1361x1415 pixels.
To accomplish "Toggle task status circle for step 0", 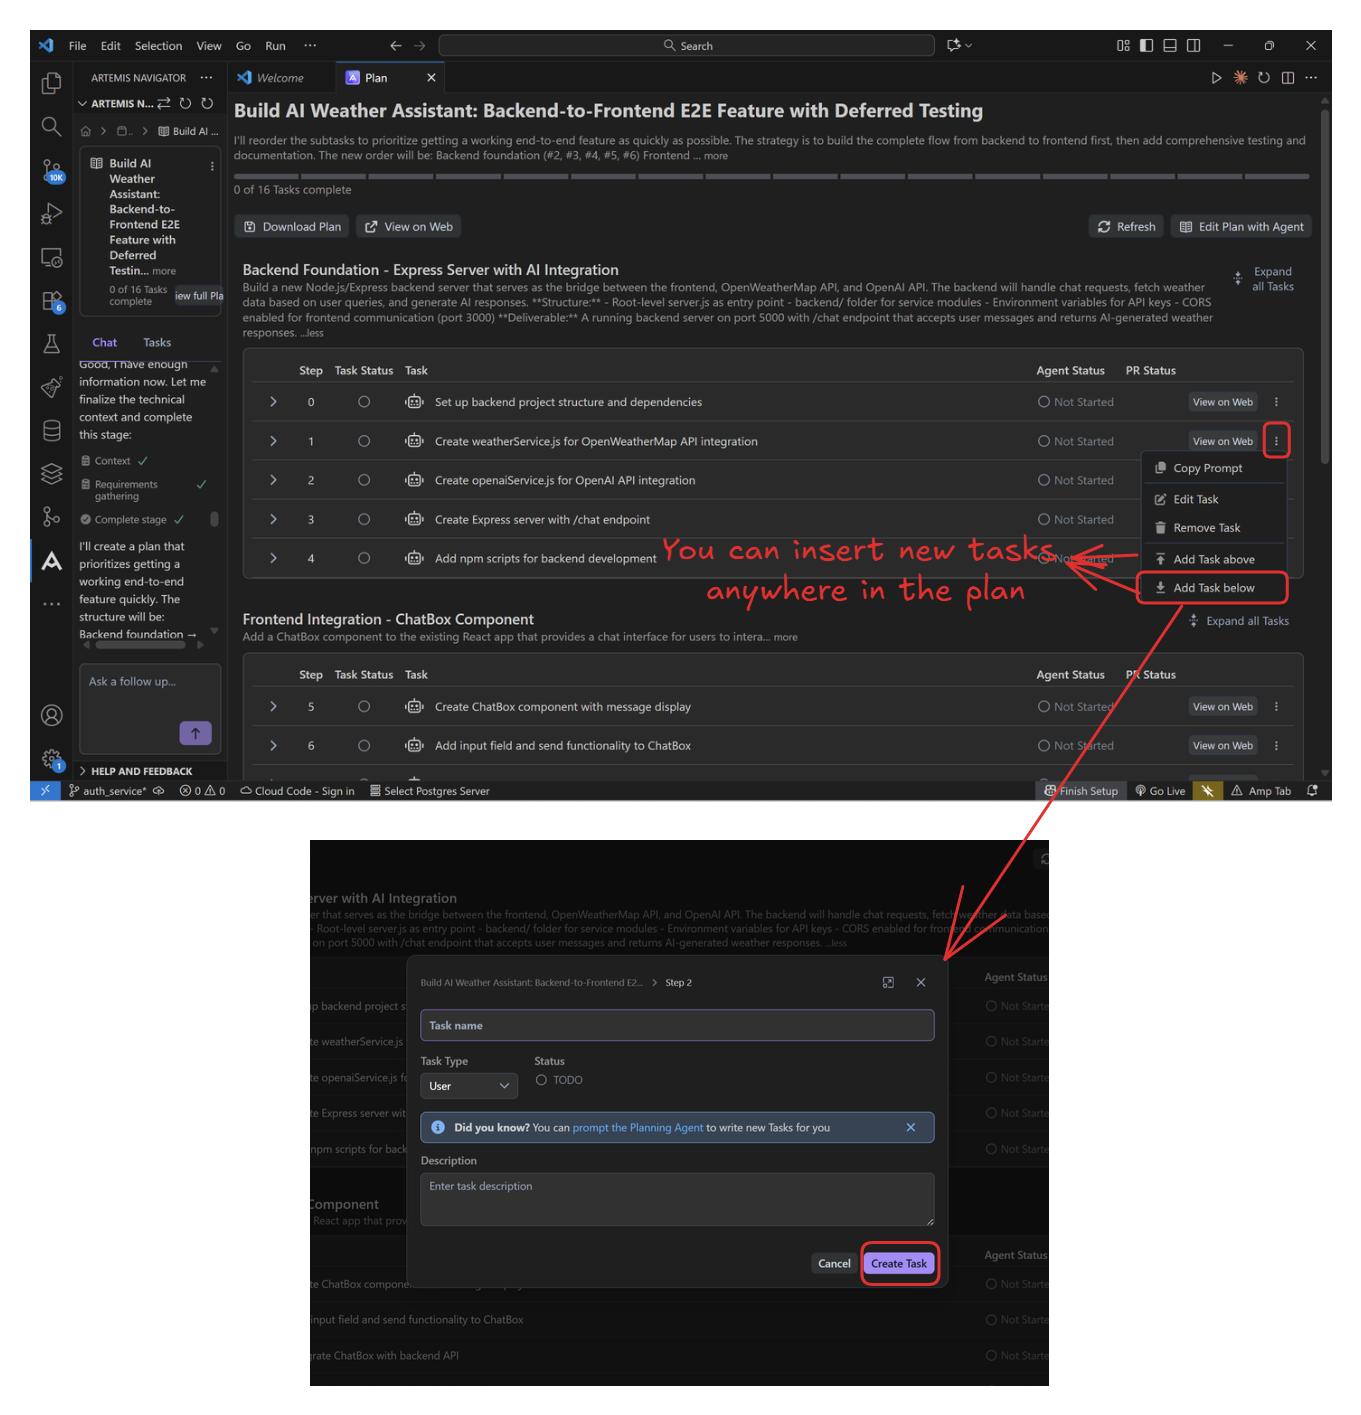I will point(364,402).
